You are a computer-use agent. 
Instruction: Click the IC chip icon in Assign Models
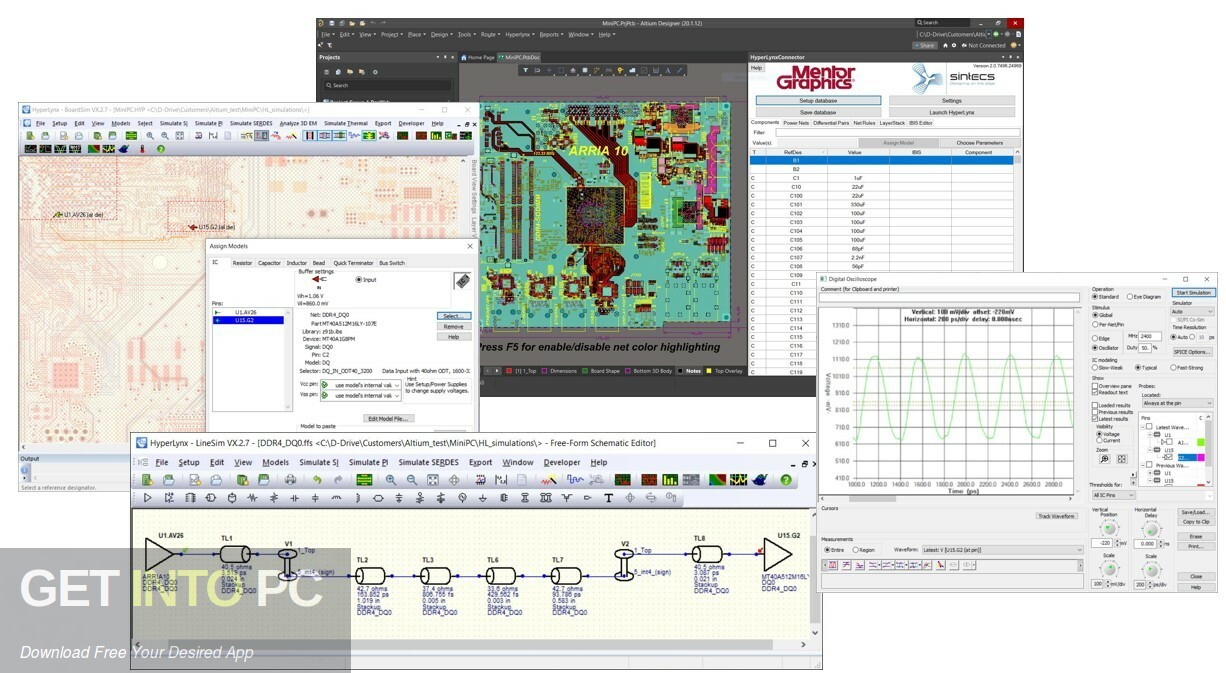click(x=463, y=282)
